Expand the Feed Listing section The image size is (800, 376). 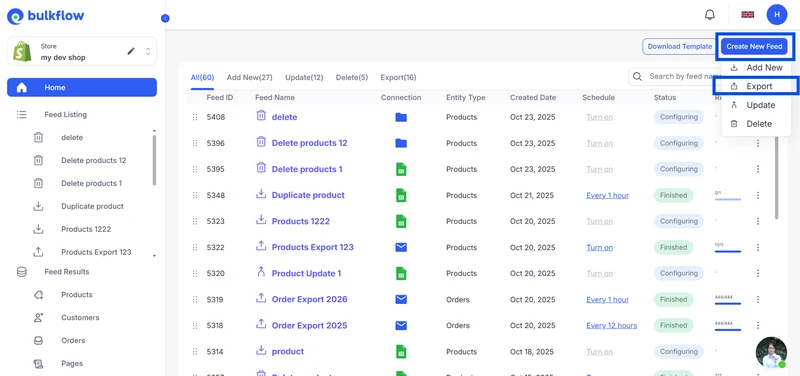pos(65,115)
